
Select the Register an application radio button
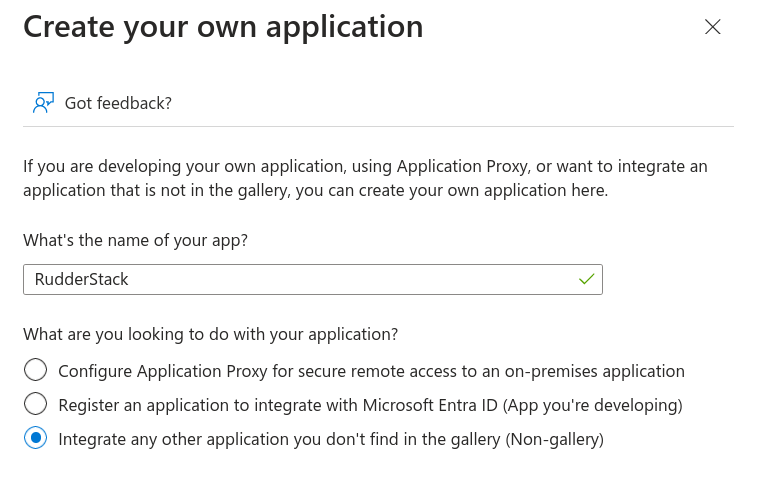pos(35,404)
